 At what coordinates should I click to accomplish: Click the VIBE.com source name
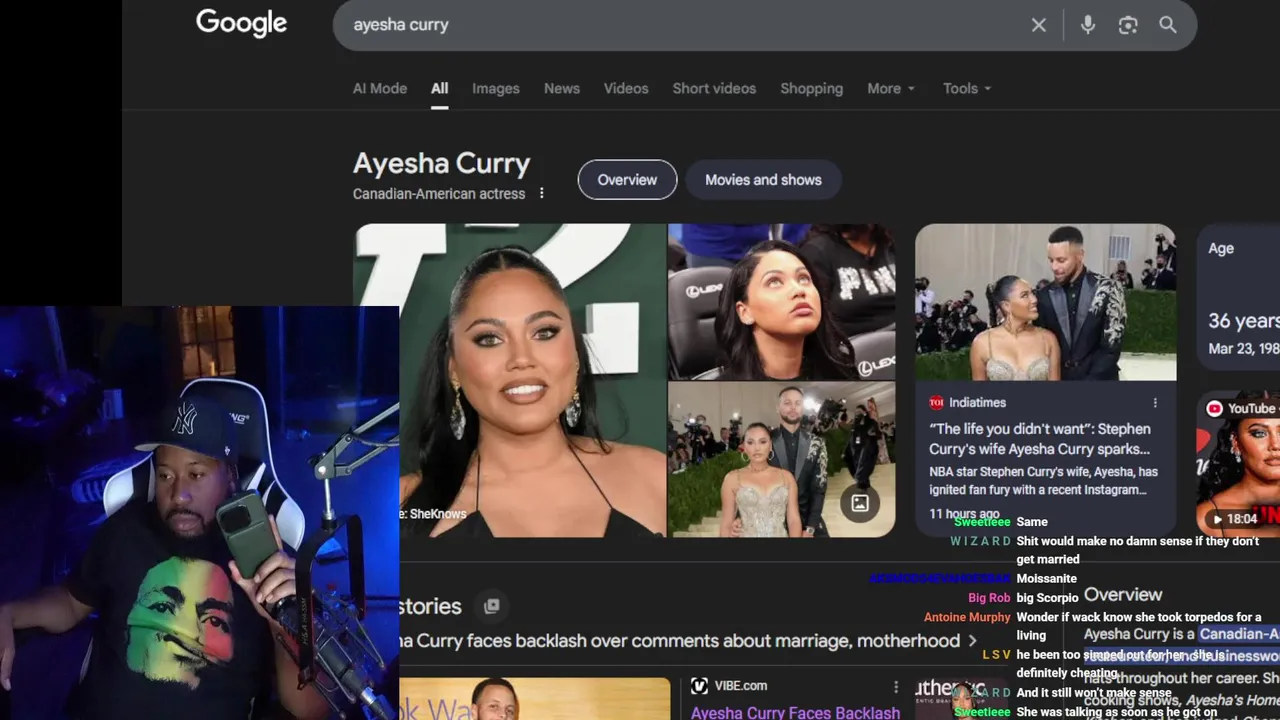pos(742,686)
